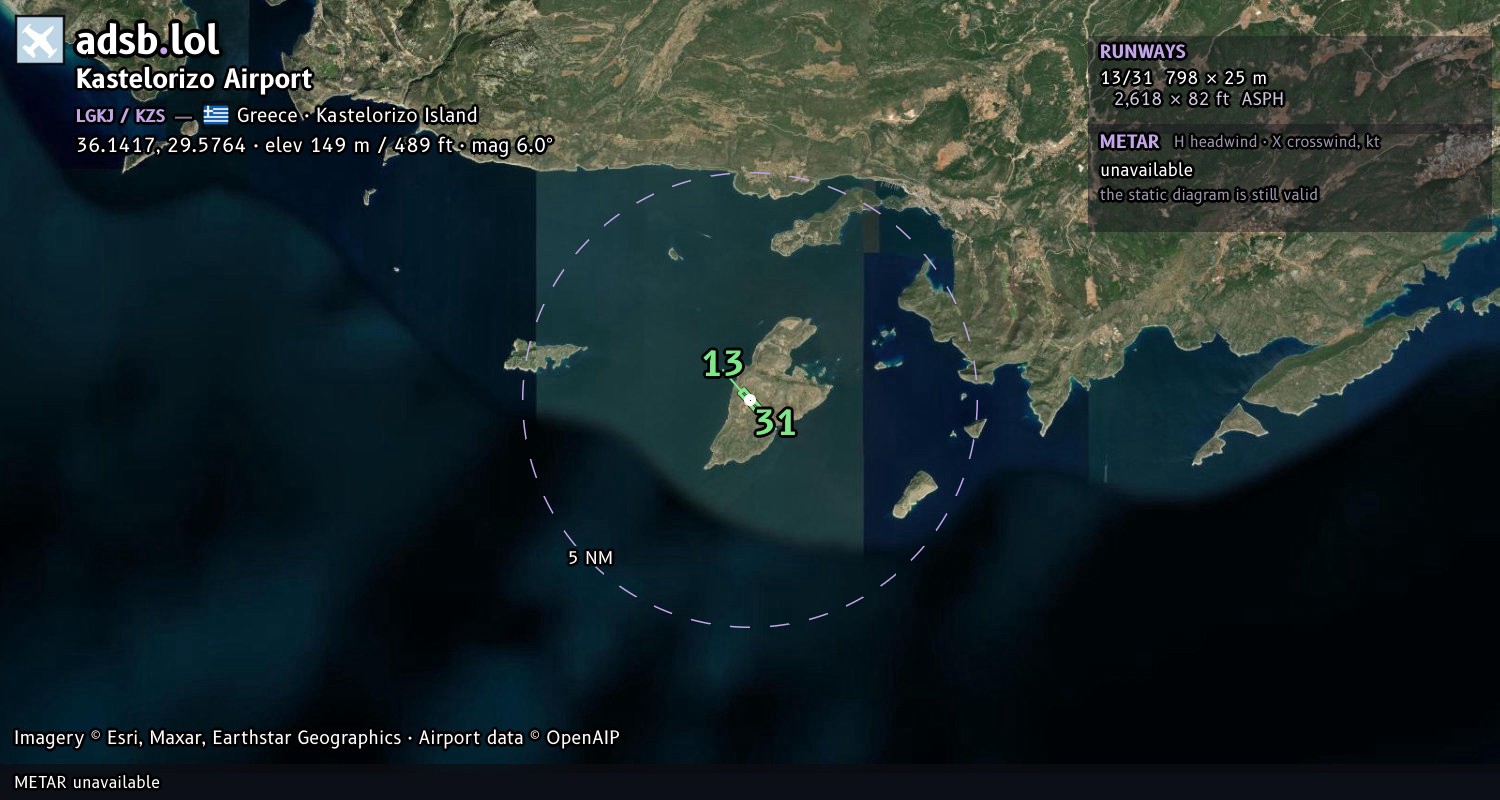
Task: Click the runway 31 end label
Action: 775,423
